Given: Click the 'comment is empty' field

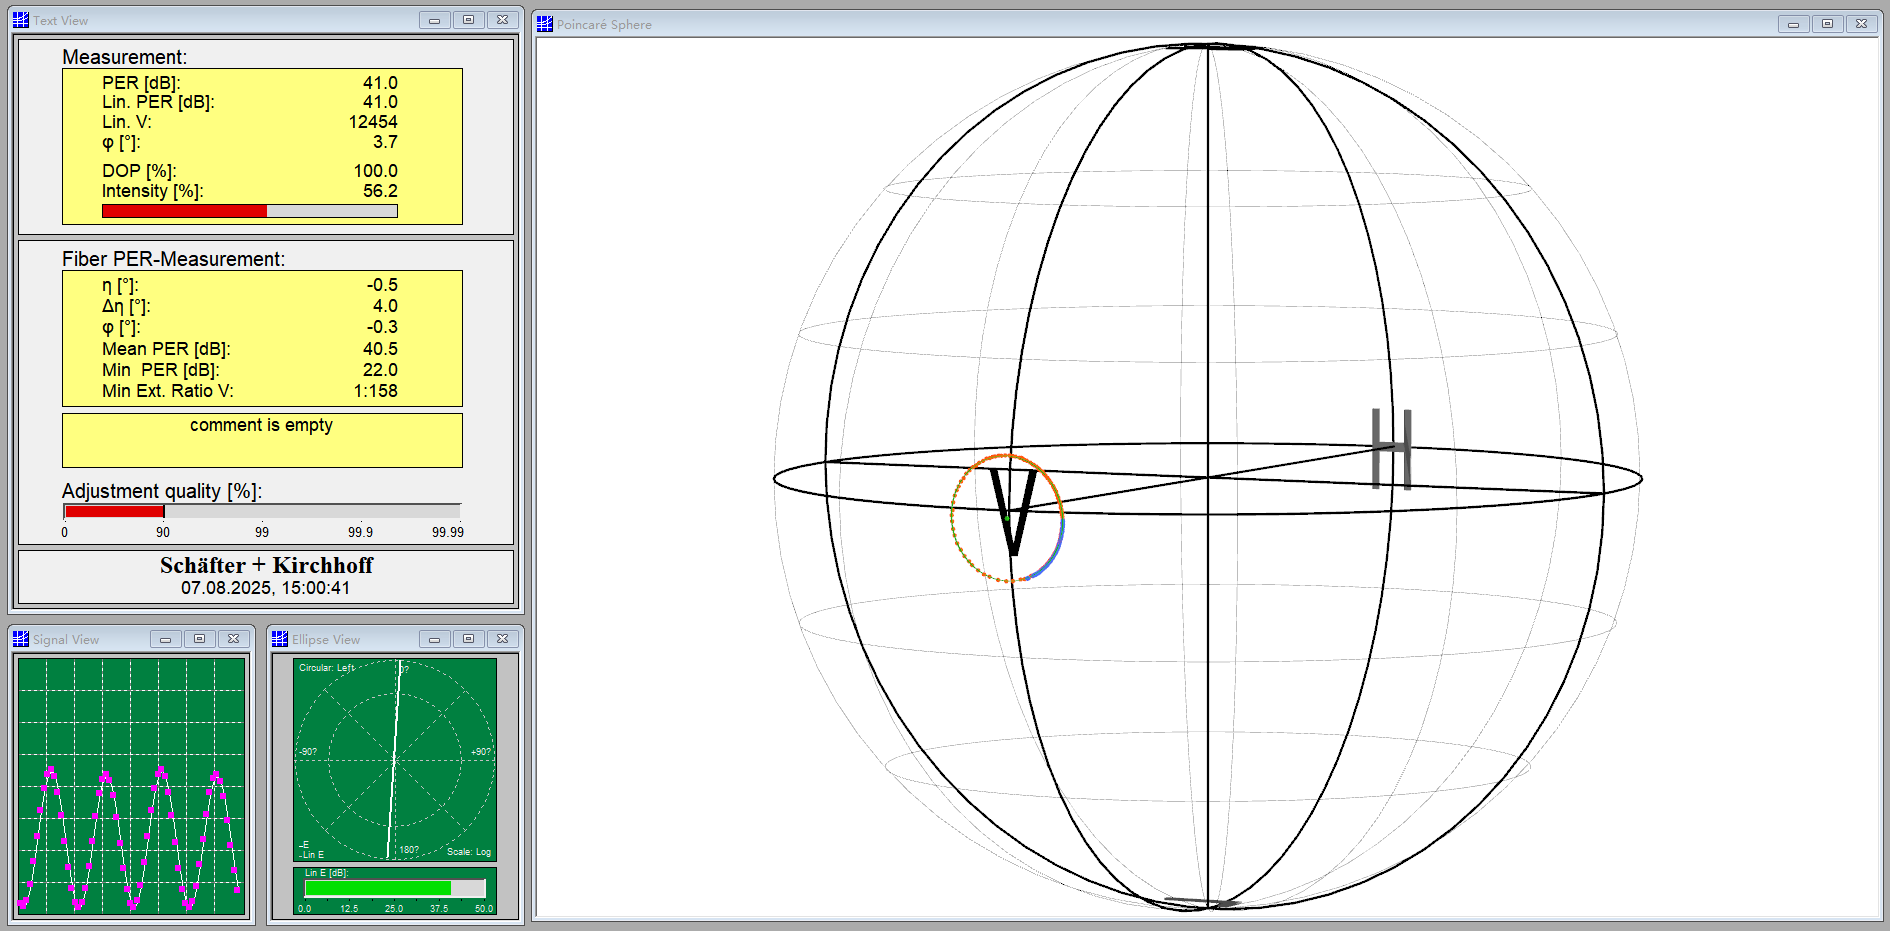Looking at the screenshot, I should (x=262, y=440).
